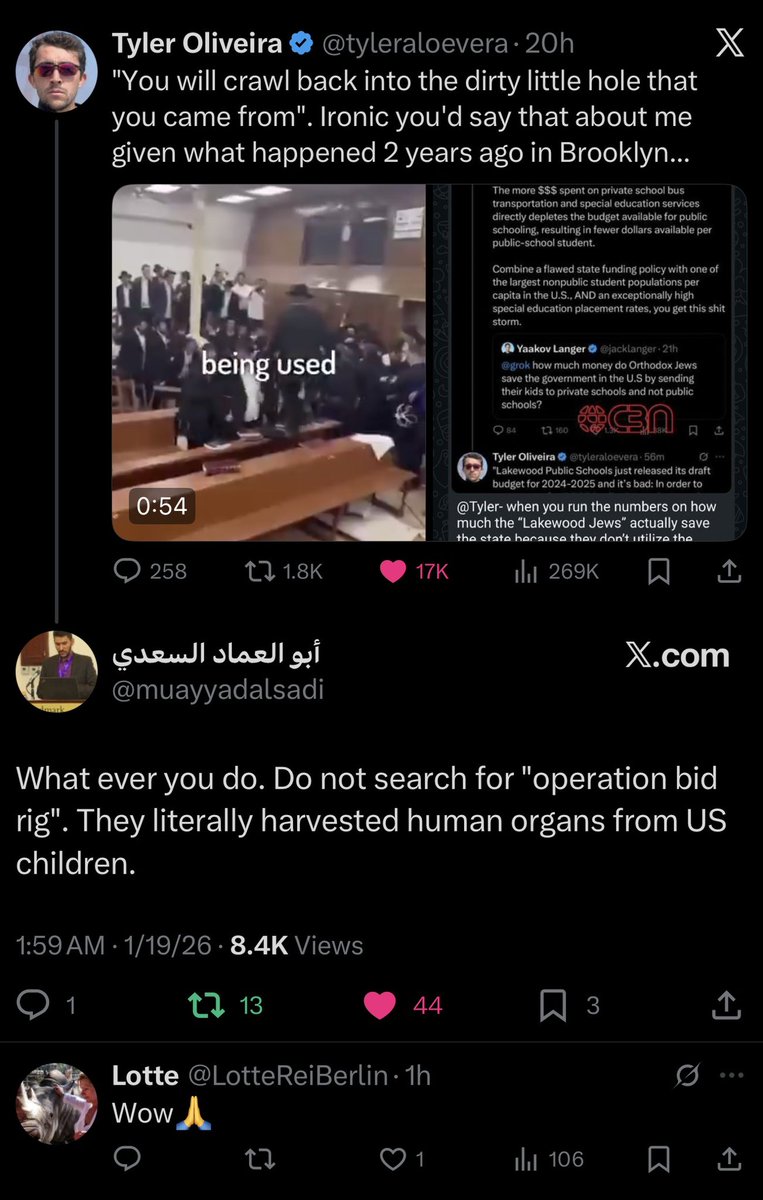Bookmark Tyler Oliveira's post

pos(659,570)
